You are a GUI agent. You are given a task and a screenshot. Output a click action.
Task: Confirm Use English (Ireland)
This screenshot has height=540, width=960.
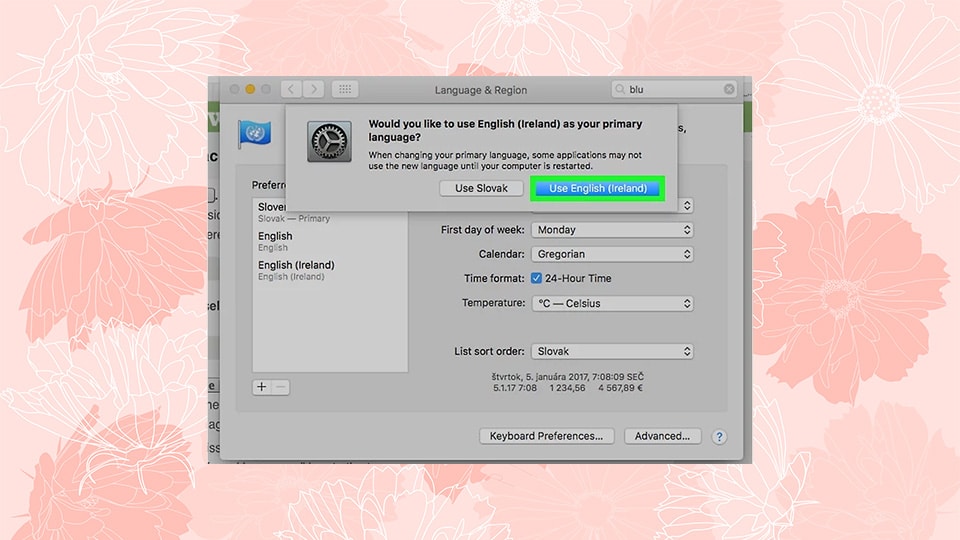click(x=598, y=188)
